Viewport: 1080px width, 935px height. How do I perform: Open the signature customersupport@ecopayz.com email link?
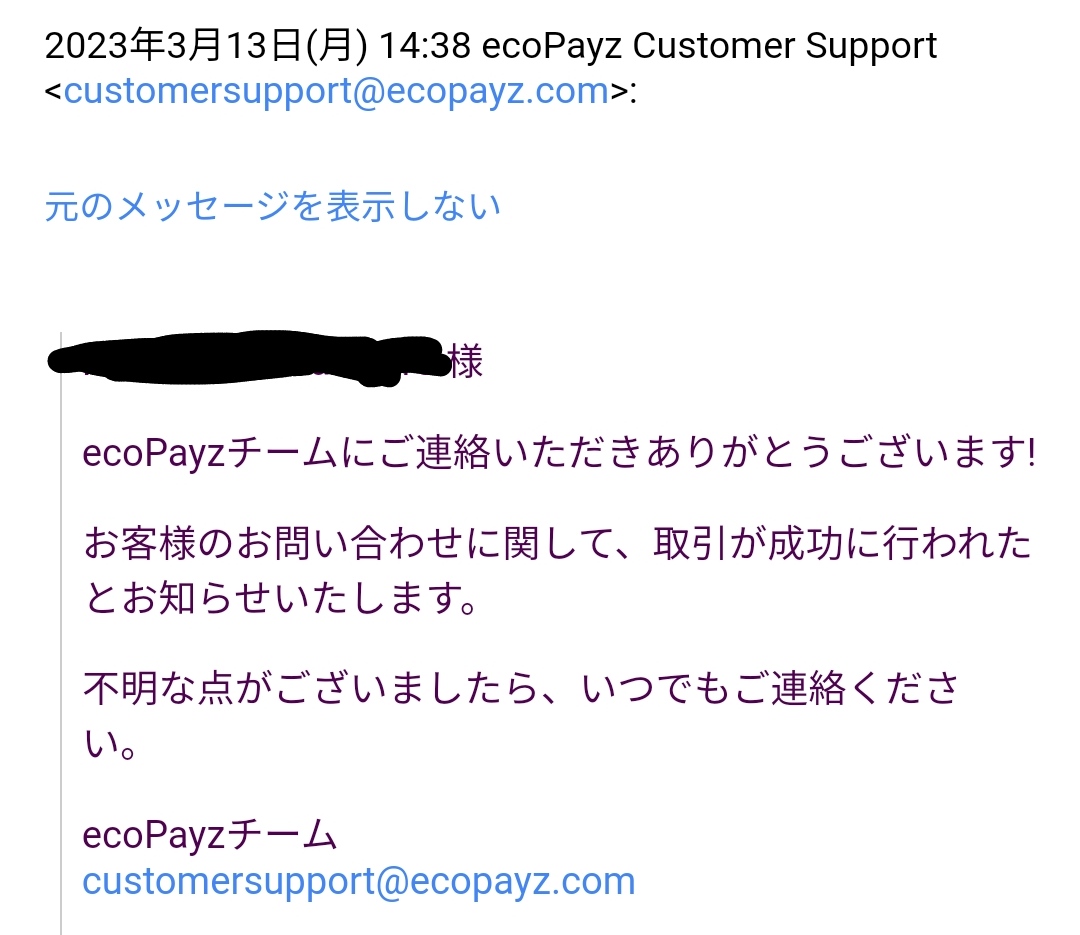click(x=359, y=882)
